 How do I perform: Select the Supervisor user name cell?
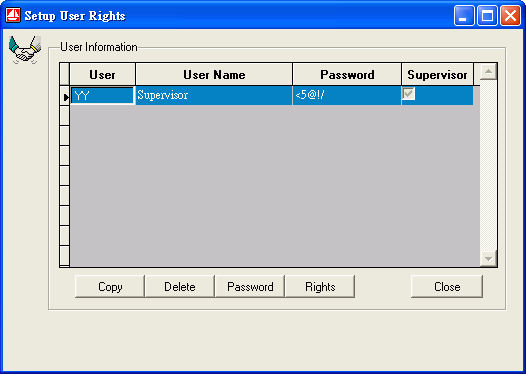(214, 96)
